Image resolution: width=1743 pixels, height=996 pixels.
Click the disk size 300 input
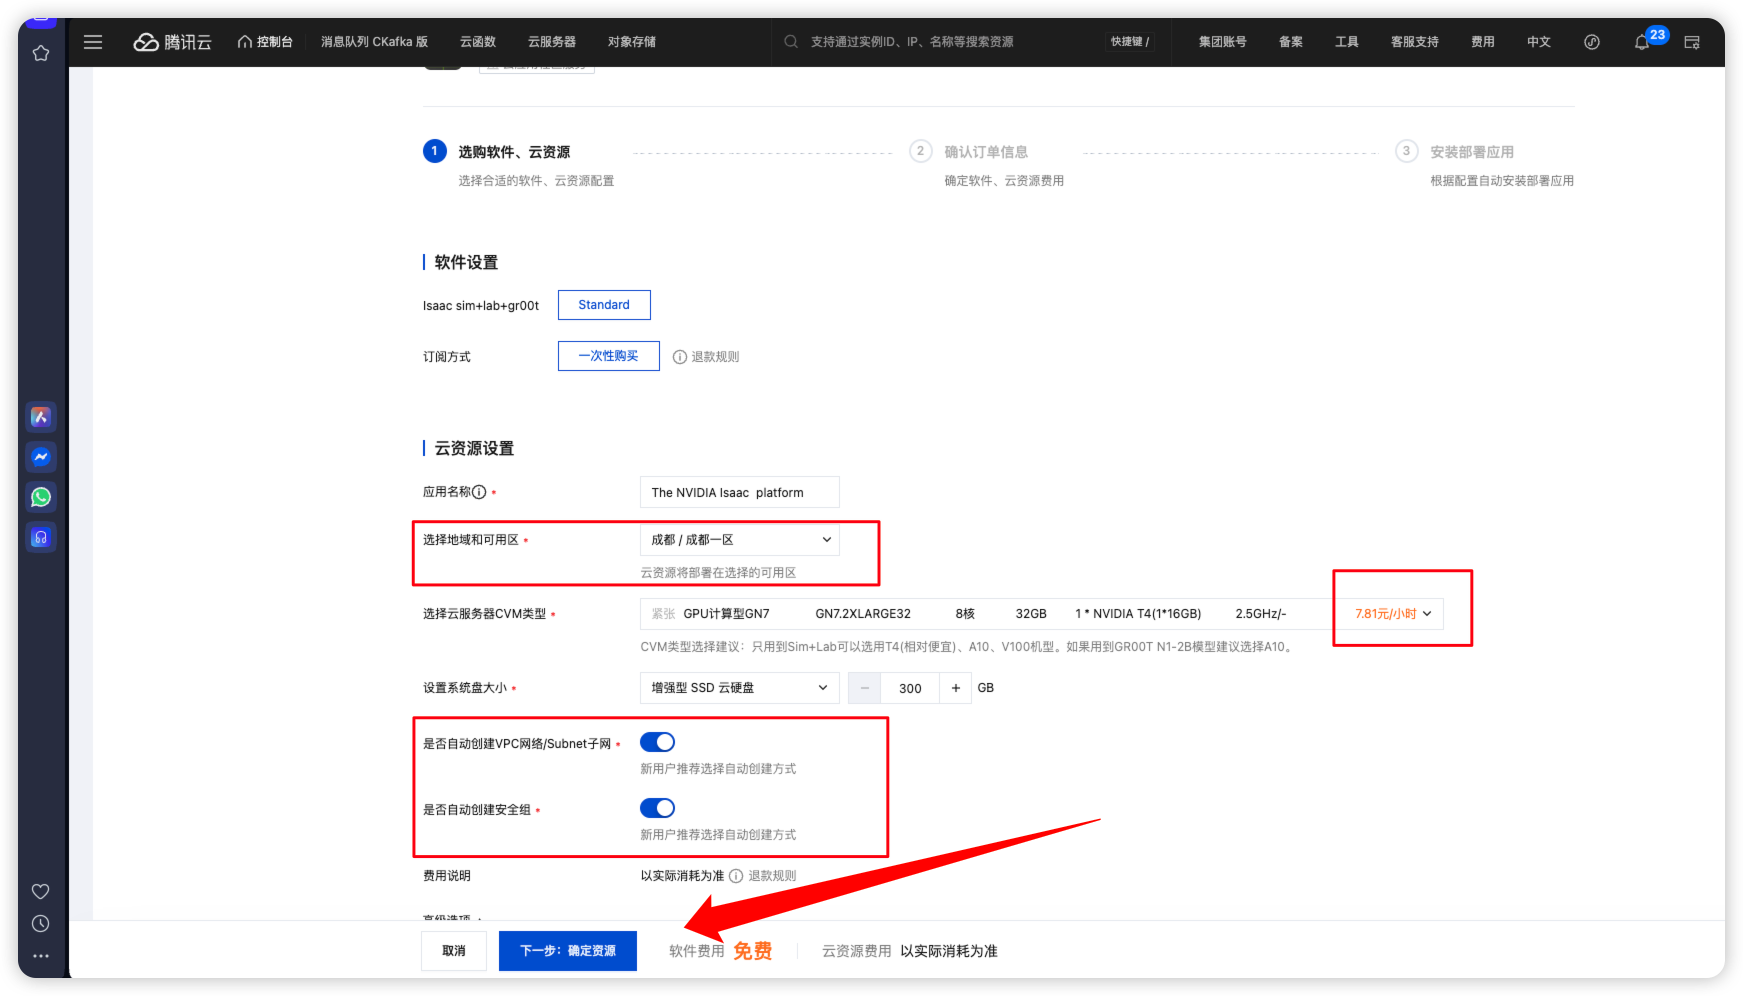(911, 688)
